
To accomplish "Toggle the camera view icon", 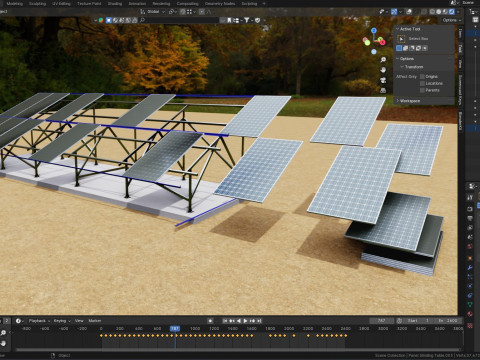I will (383, 80).
